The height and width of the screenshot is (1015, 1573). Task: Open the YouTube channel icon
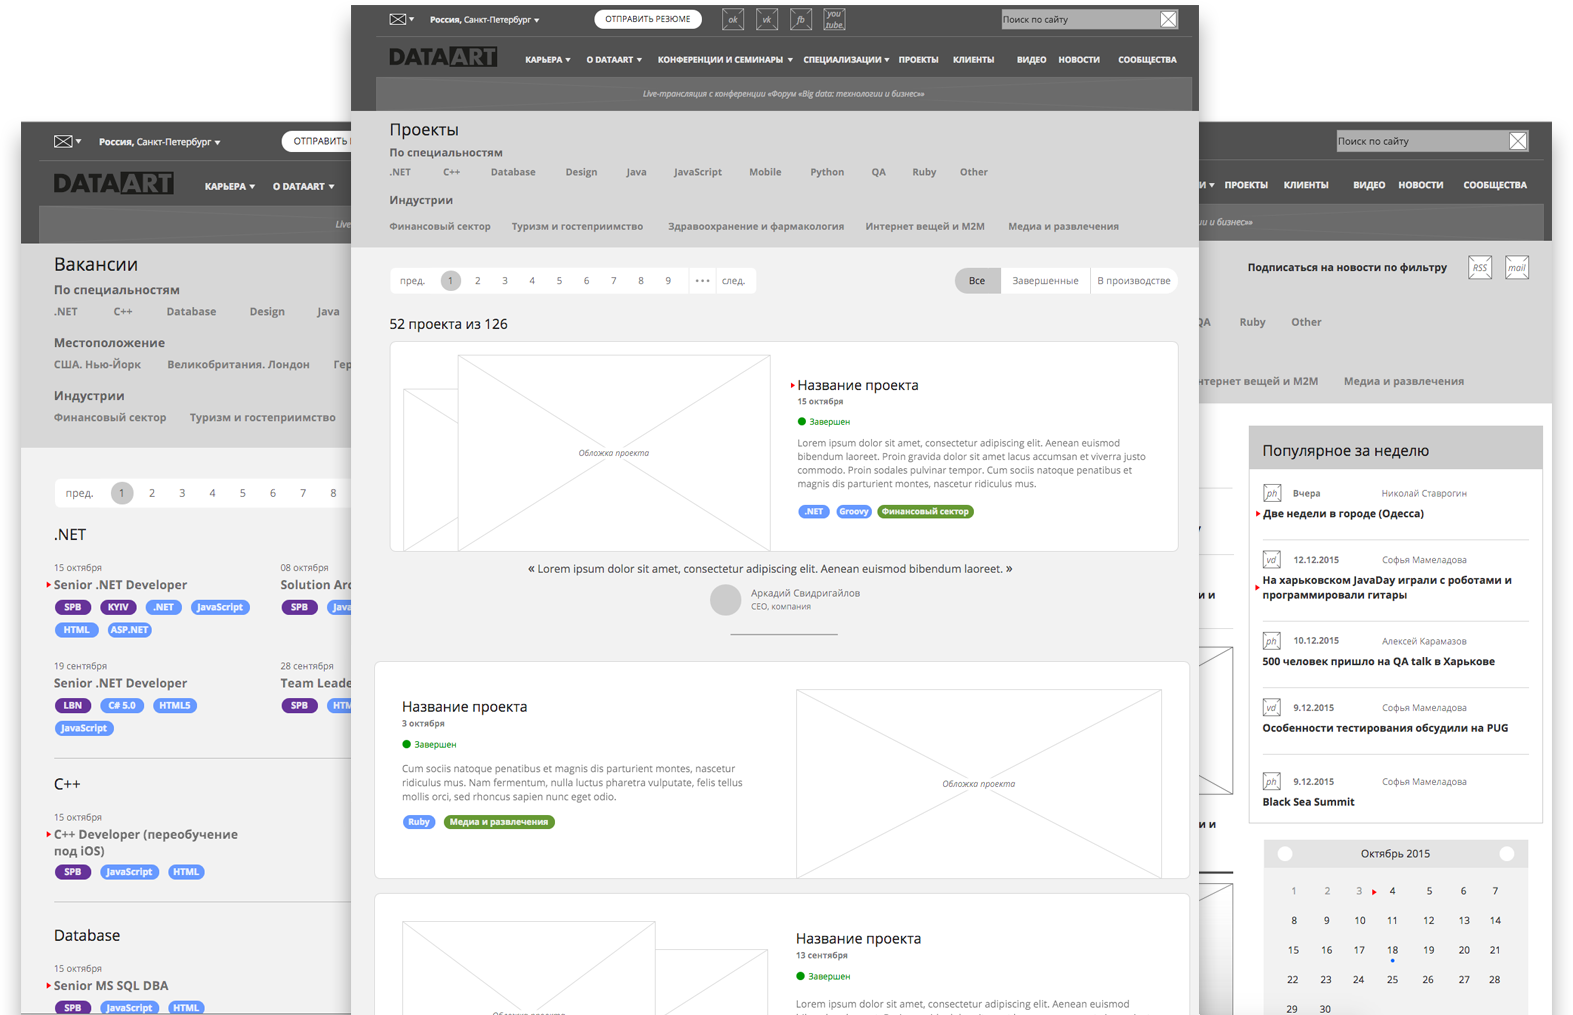pyautogui.click(x=834, y=19)
